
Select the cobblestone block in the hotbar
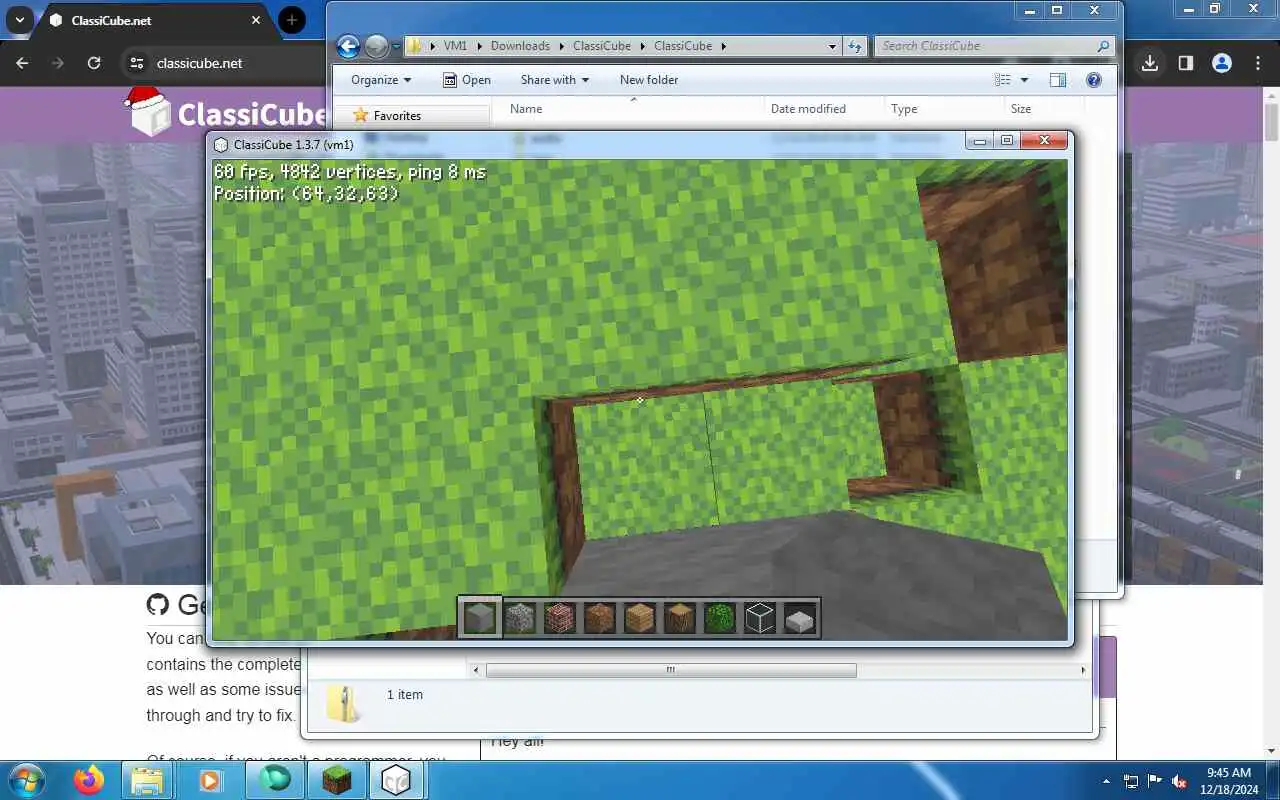[x=520, y=619]
